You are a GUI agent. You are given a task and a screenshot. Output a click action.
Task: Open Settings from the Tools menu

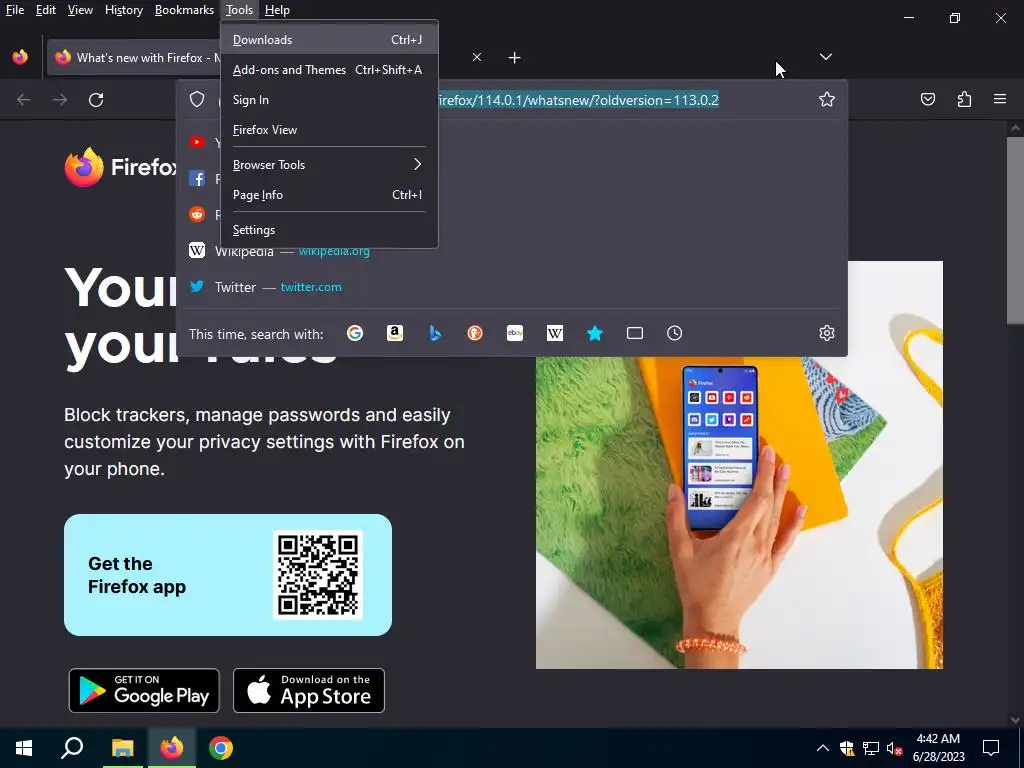click(328, 230)
